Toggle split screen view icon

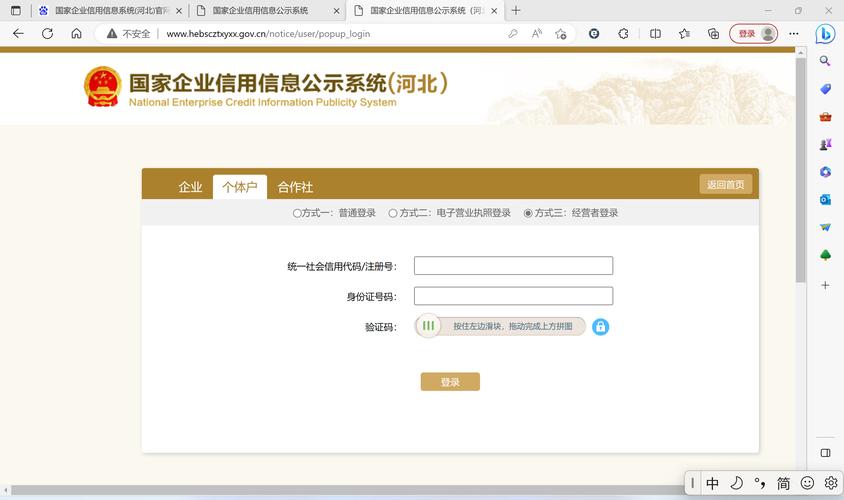pos(655,34)
